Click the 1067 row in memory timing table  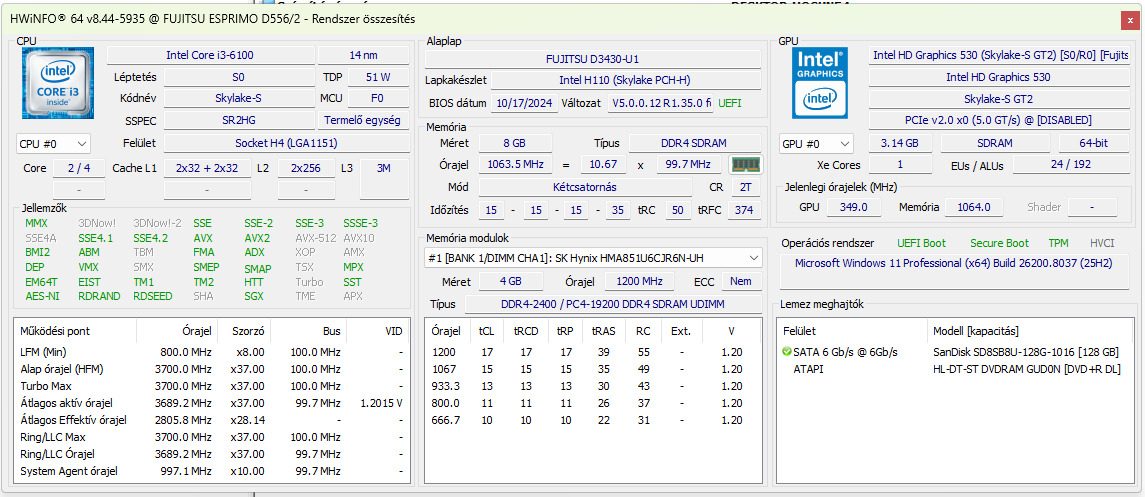point(593,369)
